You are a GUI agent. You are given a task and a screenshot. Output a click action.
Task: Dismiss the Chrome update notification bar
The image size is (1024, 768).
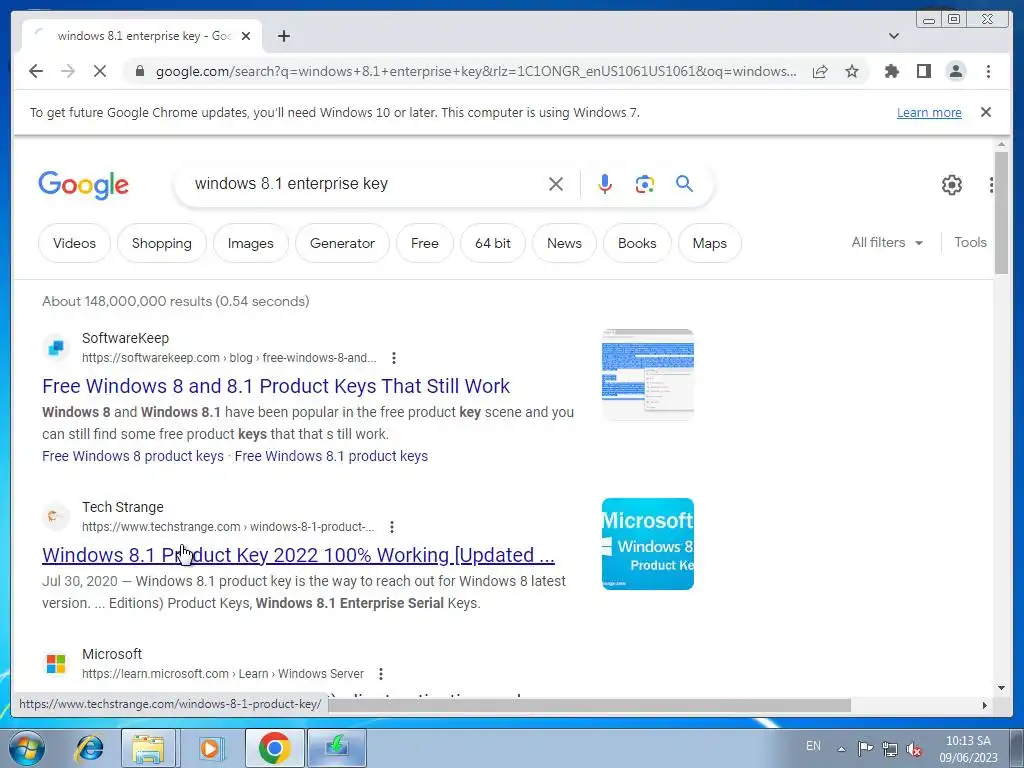[x=986, y=112]
